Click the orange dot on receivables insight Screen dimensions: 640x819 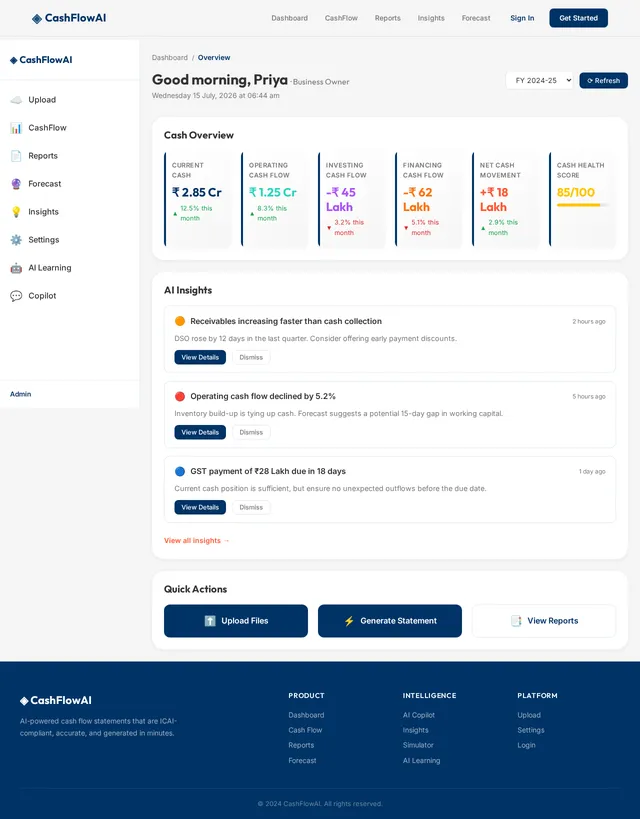point(180,321)
